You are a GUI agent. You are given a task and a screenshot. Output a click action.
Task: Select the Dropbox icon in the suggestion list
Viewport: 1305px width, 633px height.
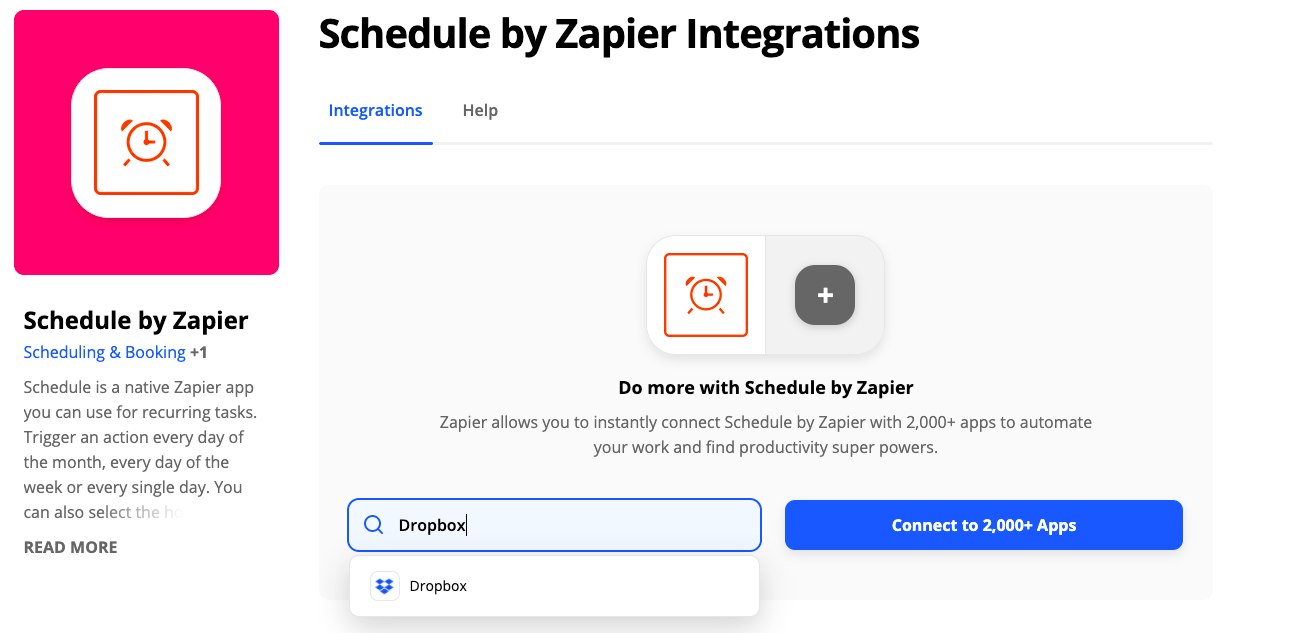pos(384,585)
